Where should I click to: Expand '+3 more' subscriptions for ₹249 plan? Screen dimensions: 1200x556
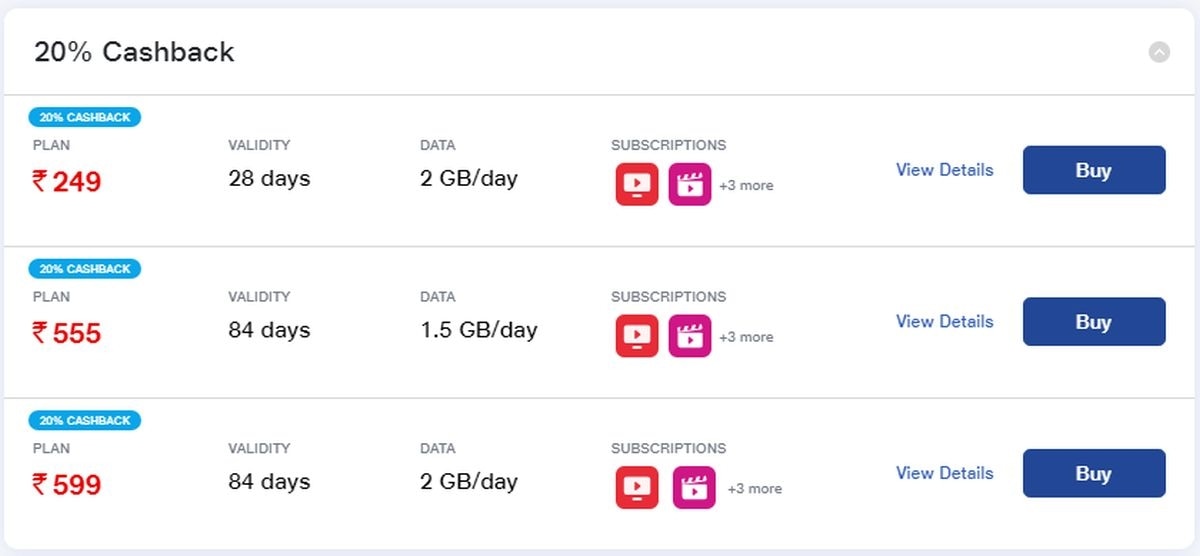tap(746, 185)
